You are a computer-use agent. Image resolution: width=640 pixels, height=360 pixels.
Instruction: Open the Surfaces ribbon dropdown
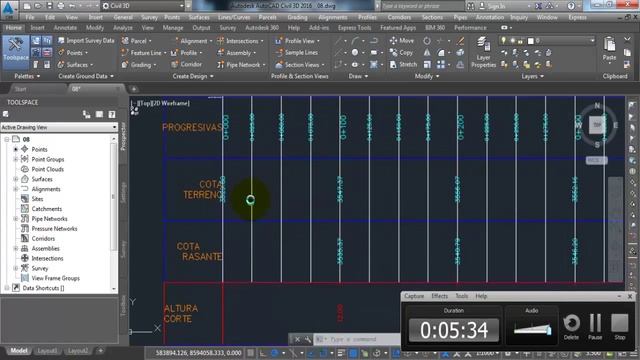click(76, 64)
